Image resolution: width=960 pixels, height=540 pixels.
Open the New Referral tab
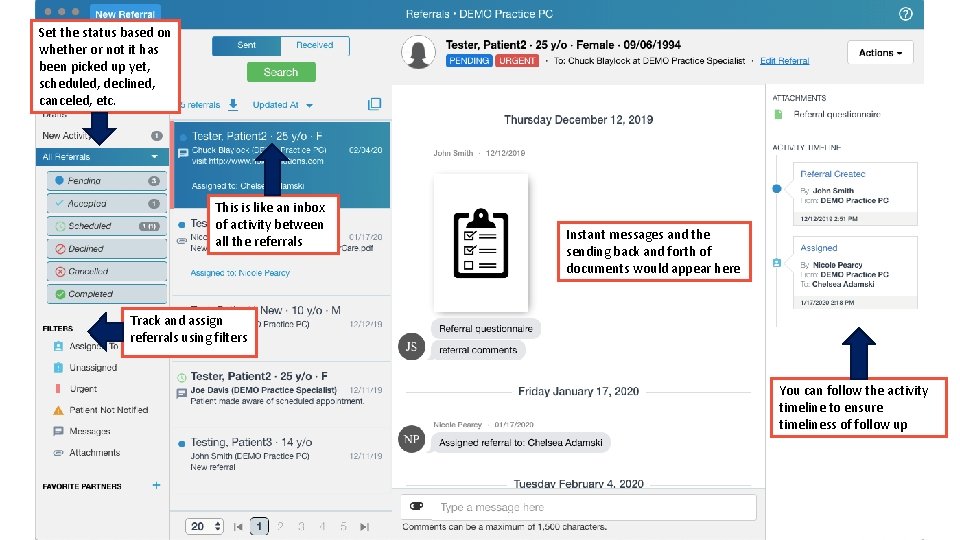click(x=125, y=14)
